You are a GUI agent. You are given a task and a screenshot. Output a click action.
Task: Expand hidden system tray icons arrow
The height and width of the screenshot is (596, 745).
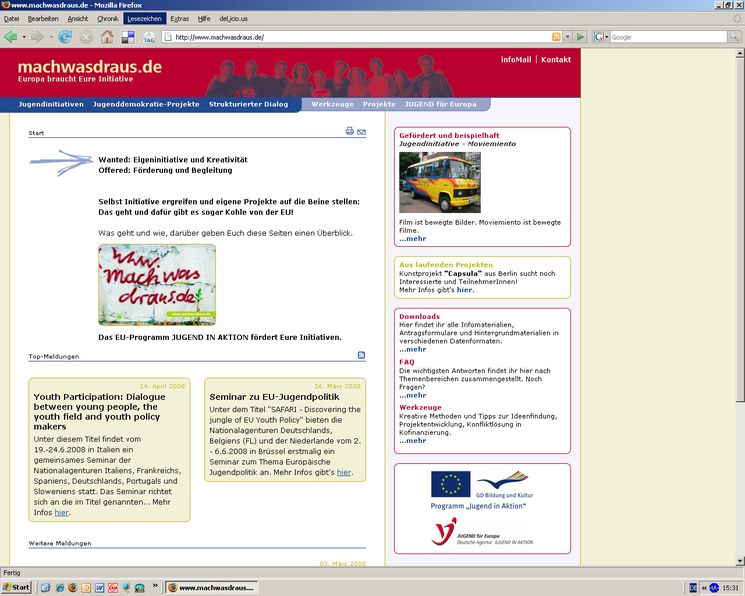click(704, 588)
